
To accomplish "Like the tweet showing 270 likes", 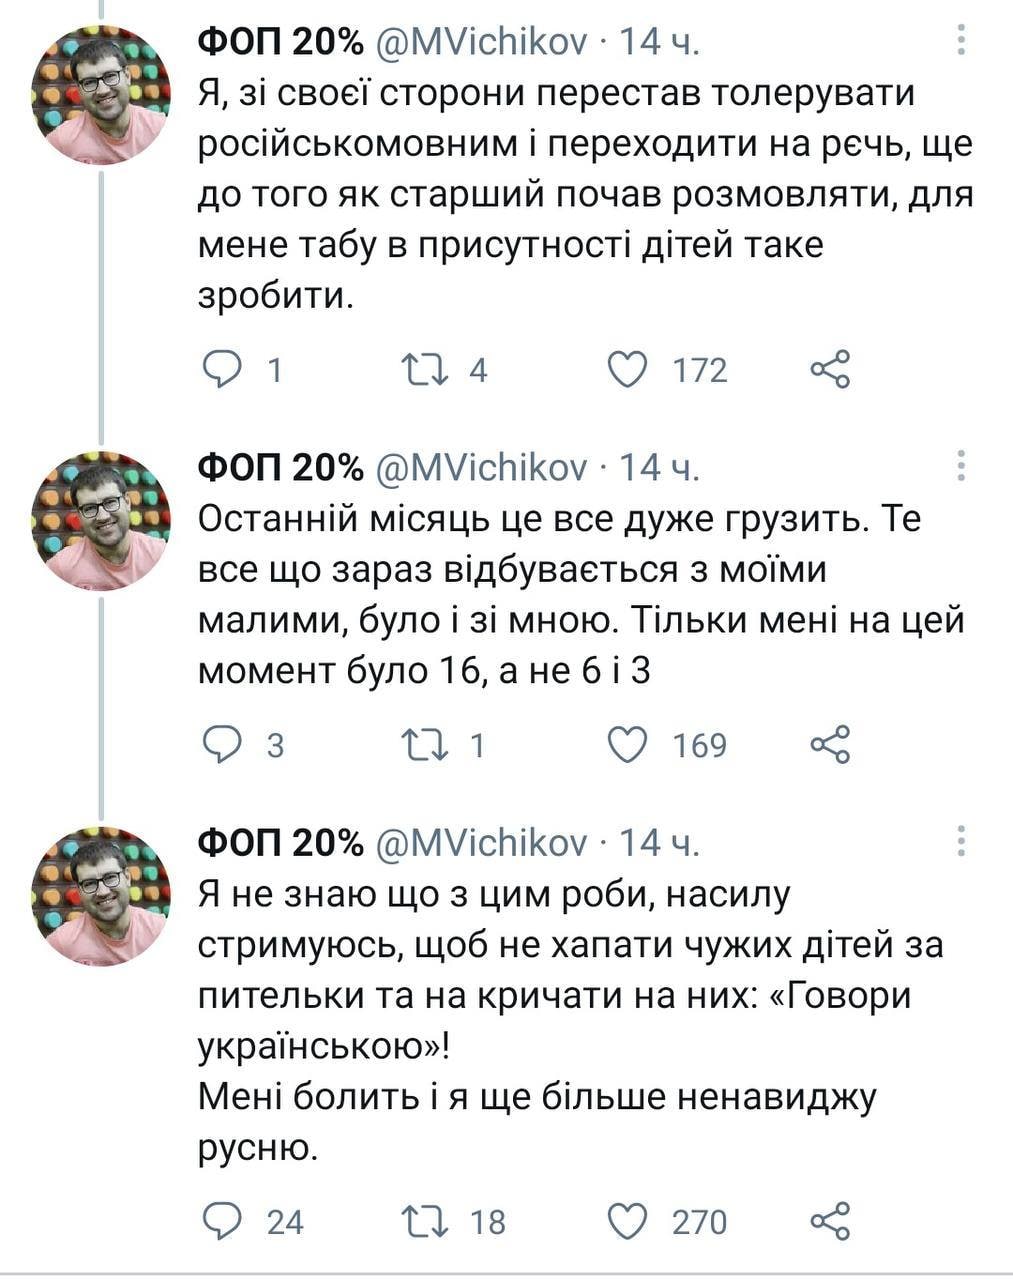I will tap(628, 1221).
